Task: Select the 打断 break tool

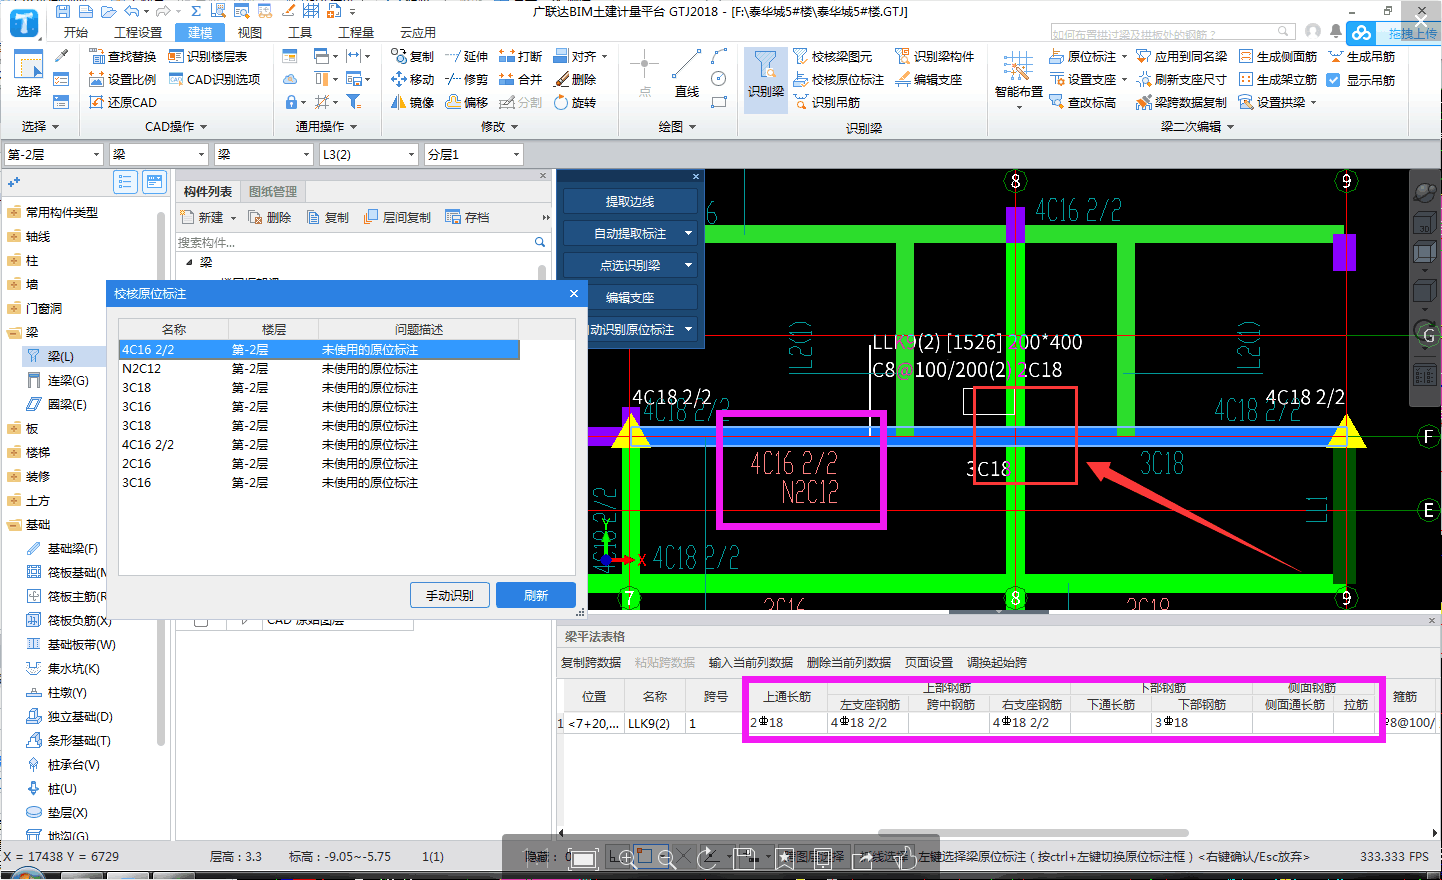Action: 521,56
